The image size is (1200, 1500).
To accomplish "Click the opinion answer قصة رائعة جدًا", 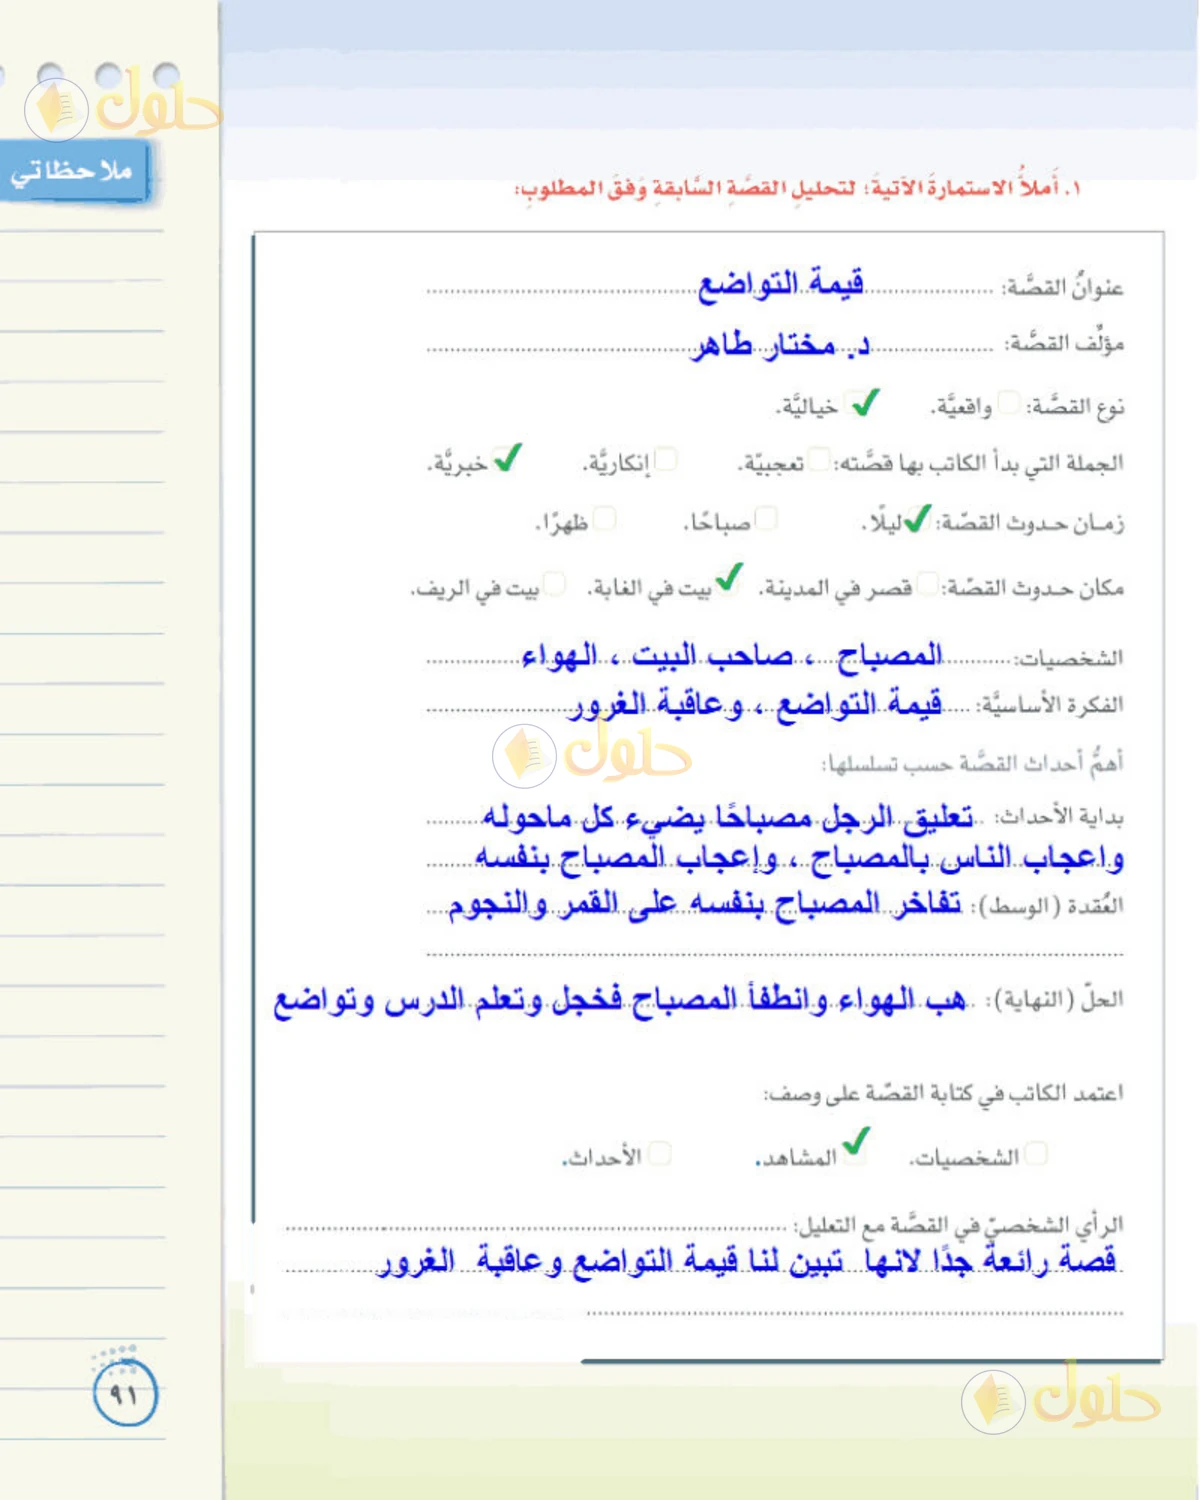I will tap(747, 1260).
